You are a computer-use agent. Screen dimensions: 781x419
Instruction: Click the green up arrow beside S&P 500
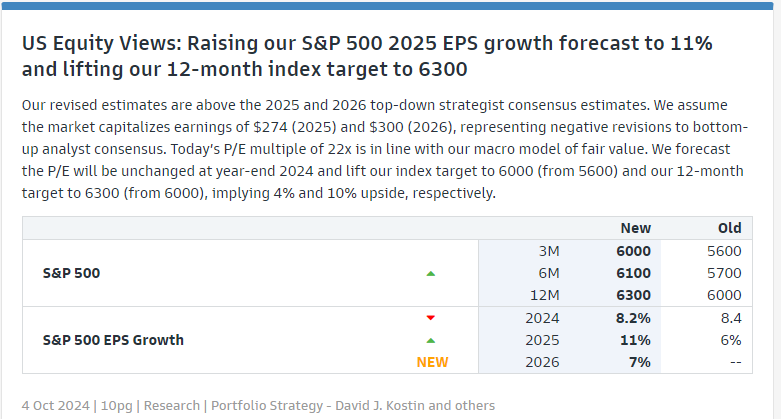(x=431, y=273)
